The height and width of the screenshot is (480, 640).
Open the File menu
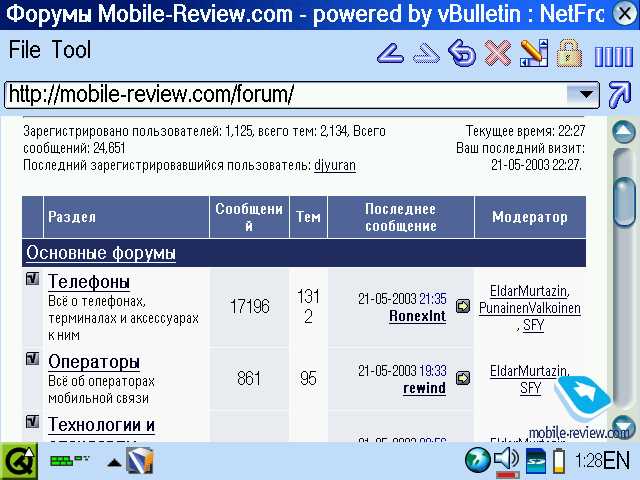tap(25, 50)
